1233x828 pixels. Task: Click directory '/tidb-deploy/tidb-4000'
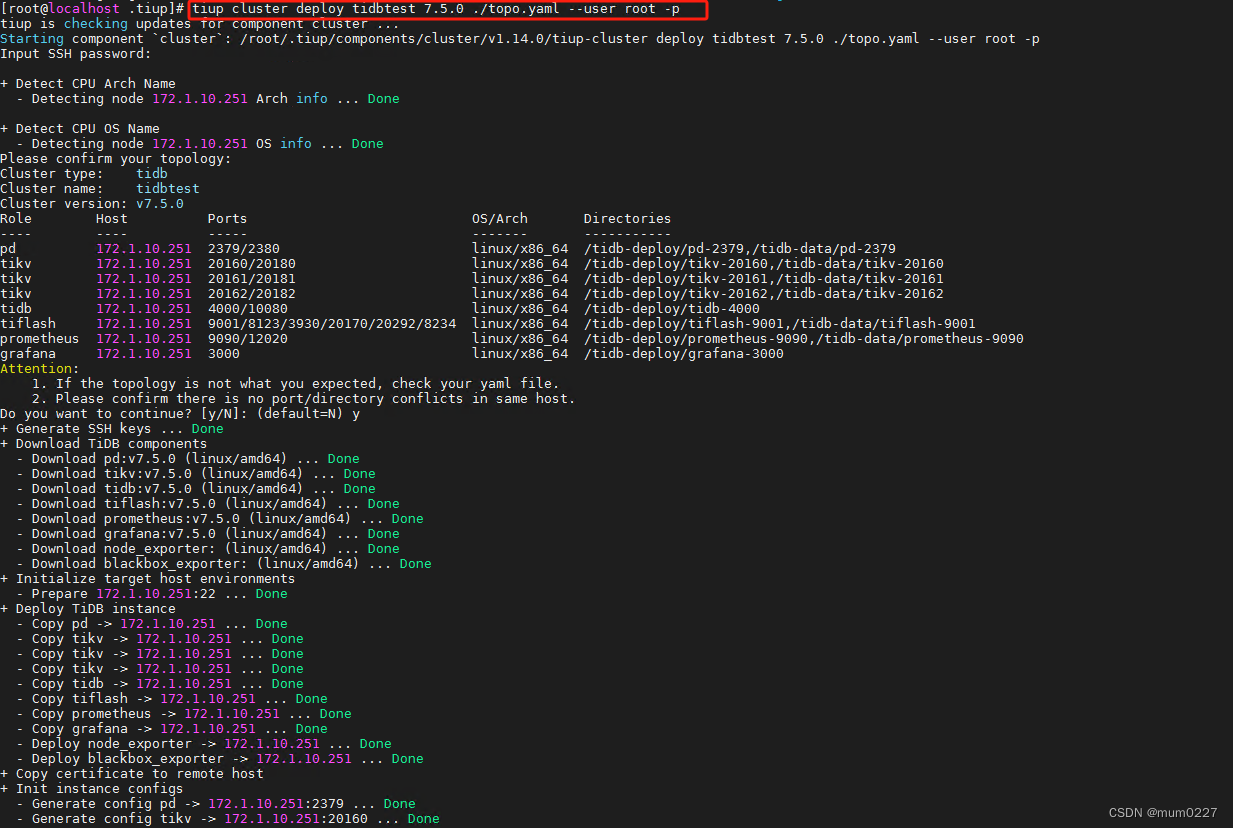[x=672, y=309]
